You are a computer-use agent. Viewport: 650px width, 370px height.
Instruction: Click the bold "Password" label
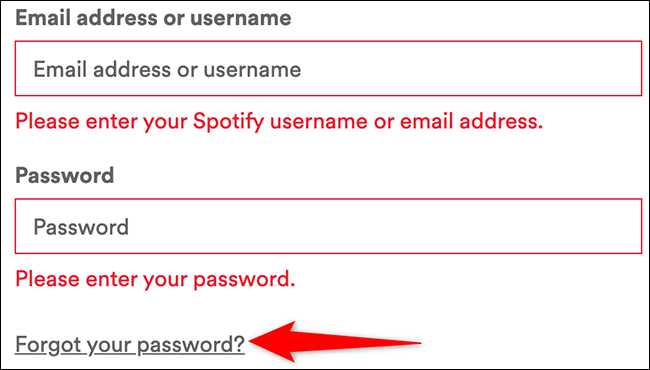[65, 175]
